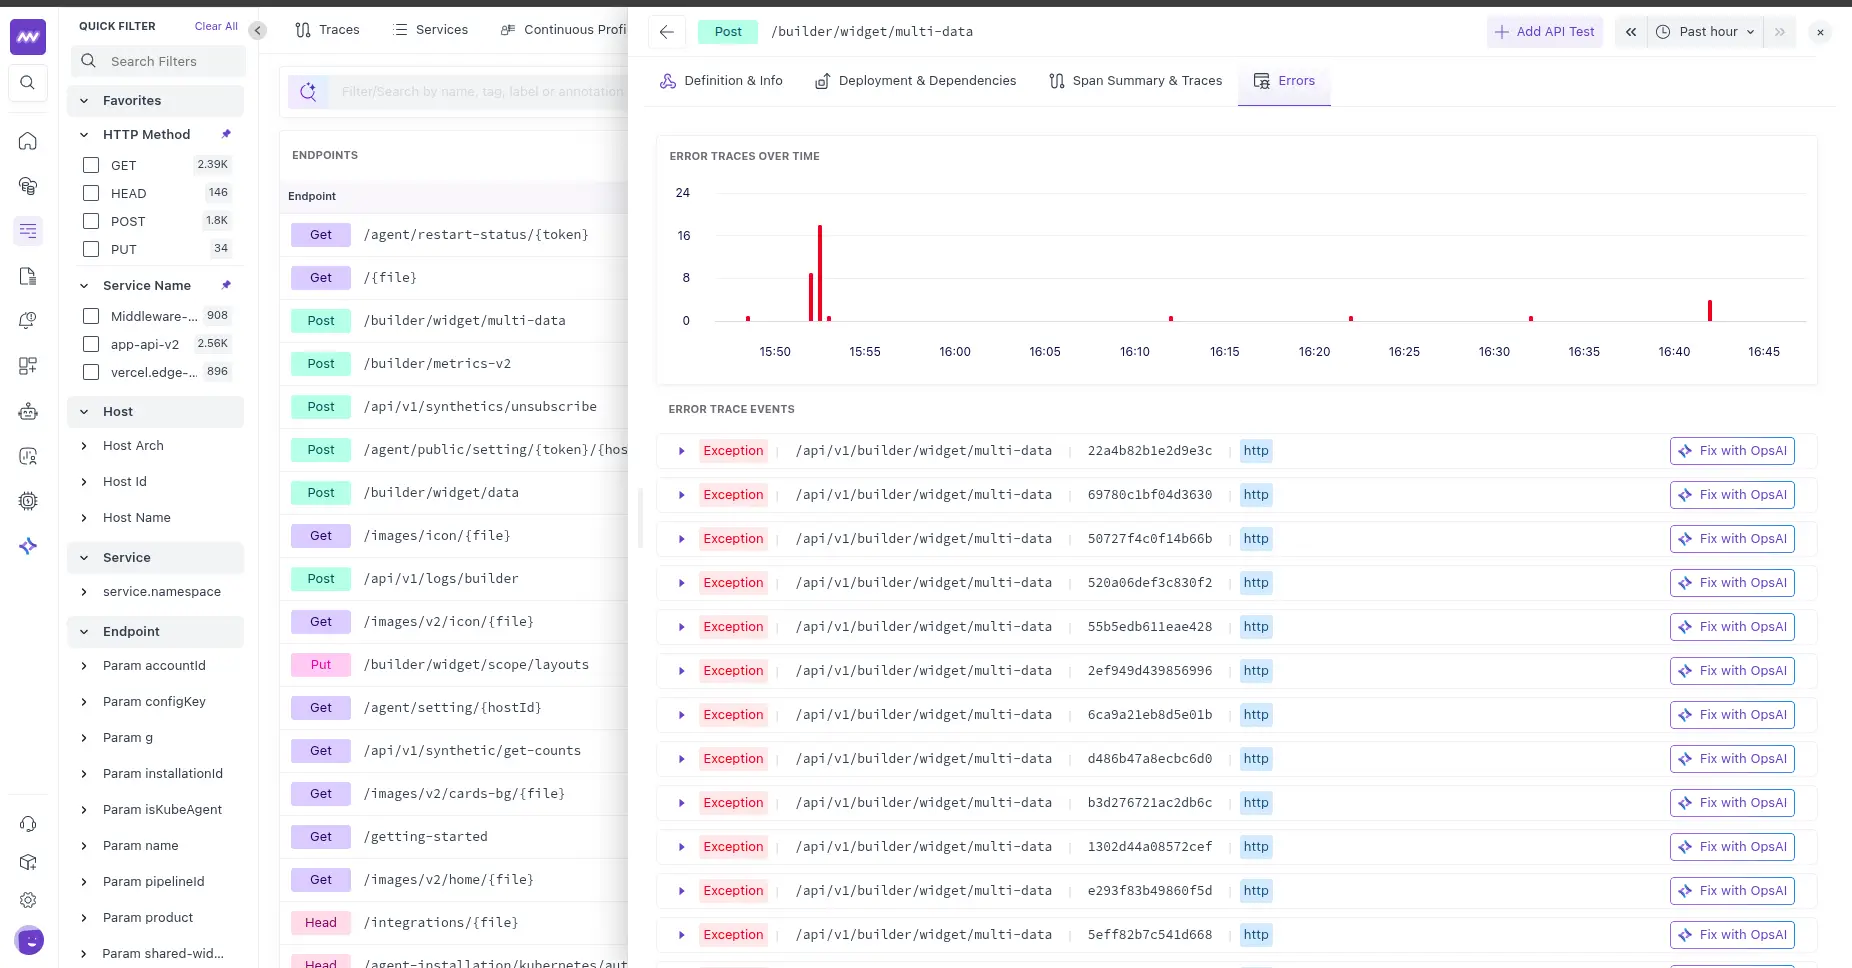Image resolution: width=1852 pixels, height=968 pixels.
Task: Click the sparkle icon in filter bar
Action: [308, 92]
